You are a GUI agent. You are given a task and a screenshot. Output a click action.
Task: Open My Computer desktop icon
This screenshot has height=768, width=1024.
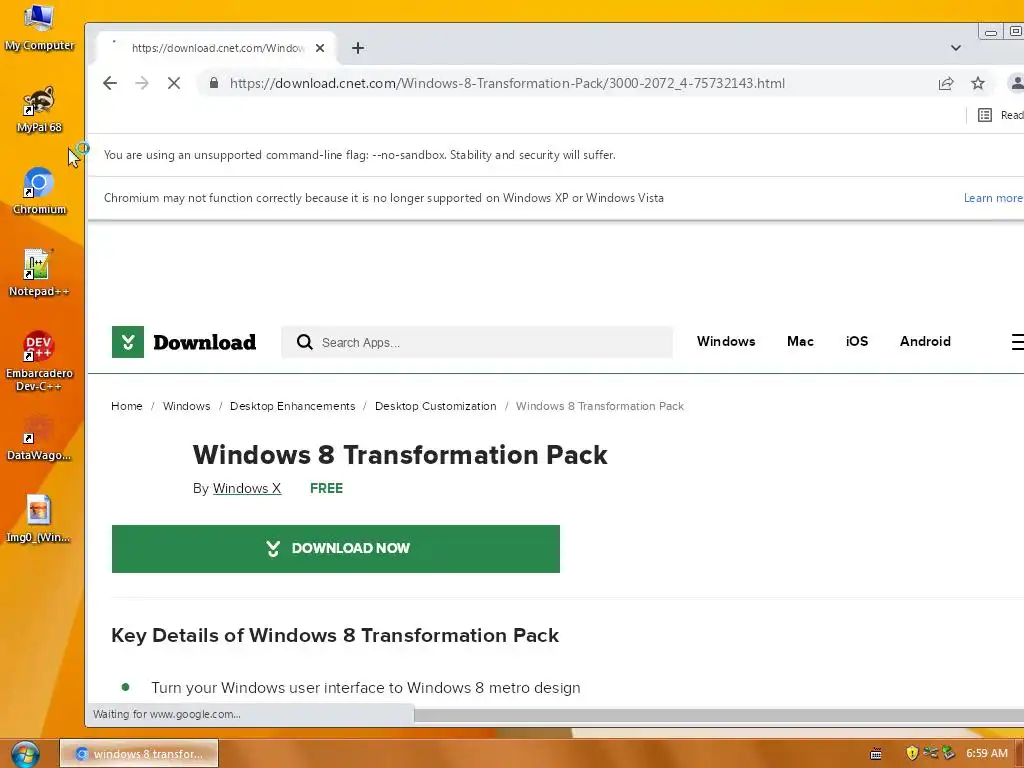tap(39, 27)
